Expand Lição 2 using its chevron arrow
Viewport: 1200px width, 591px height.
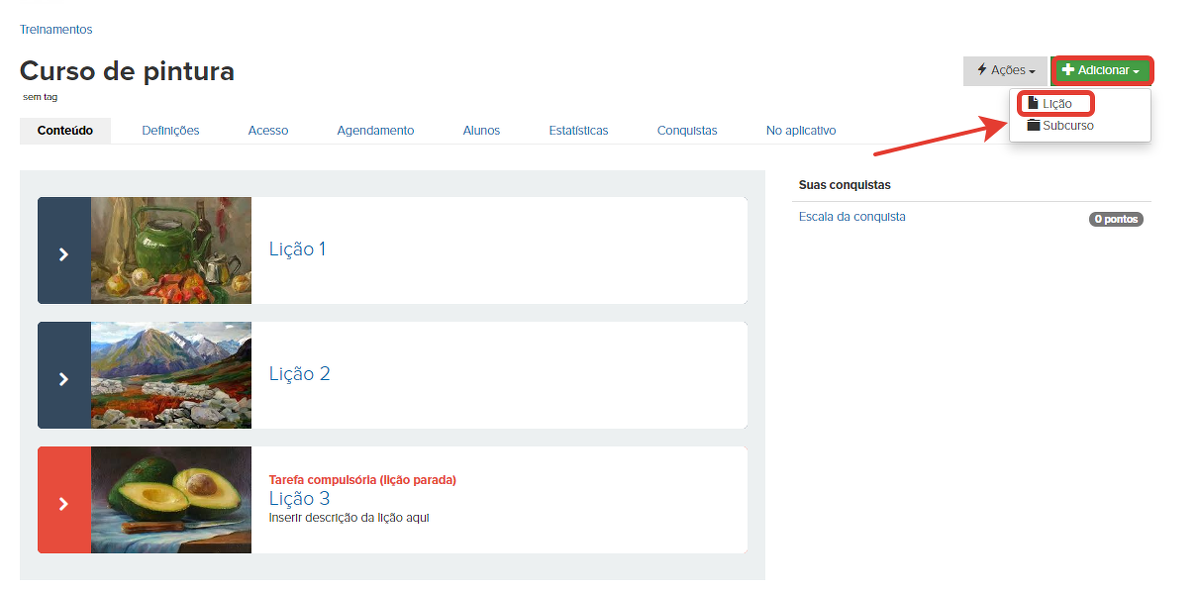[x=64, y=379]
